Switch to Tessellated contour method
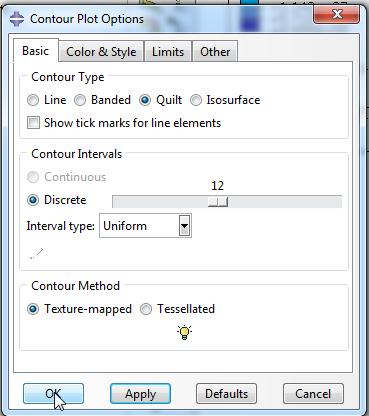The image size is (369, 416). [146, 309]
